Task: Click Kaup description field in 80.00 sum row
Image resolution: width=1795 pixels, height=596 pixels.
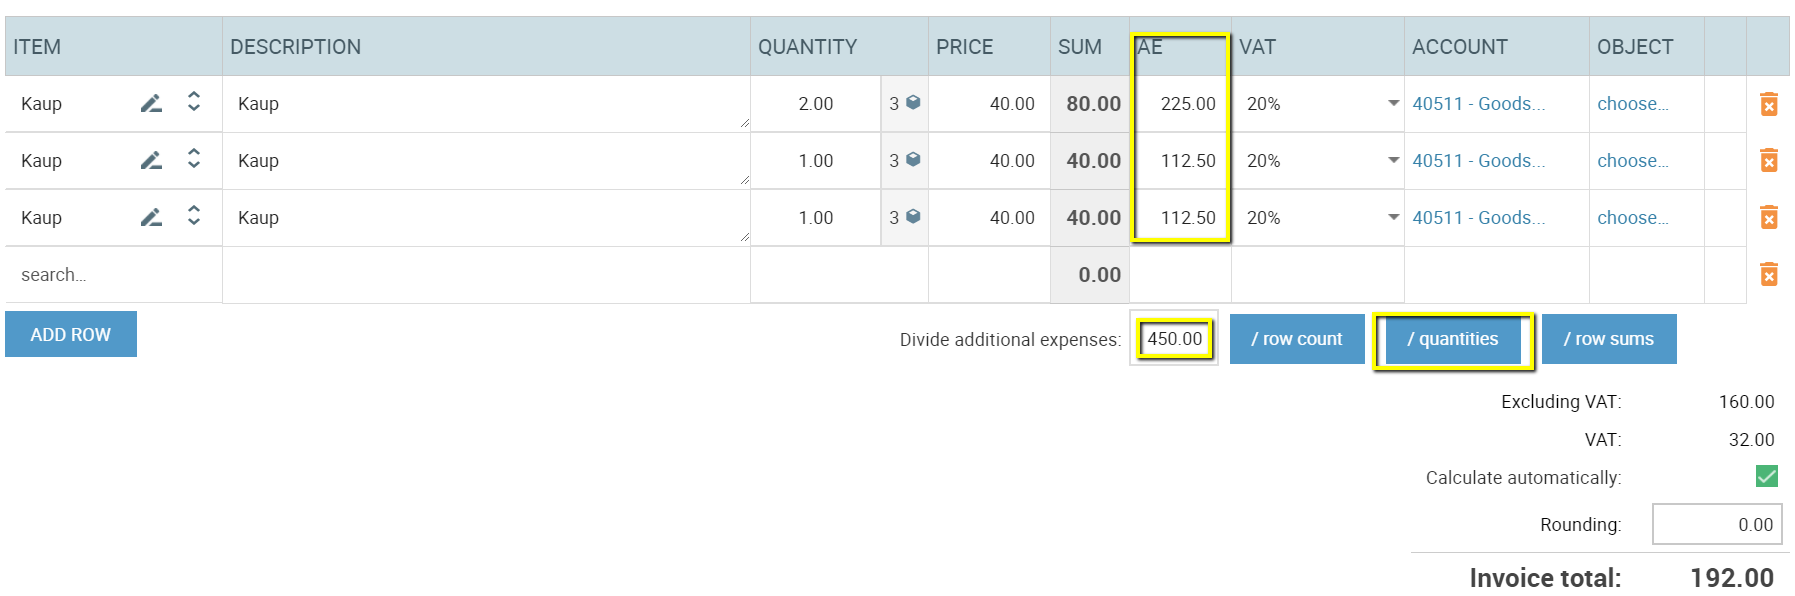Action: coord(486,104)
